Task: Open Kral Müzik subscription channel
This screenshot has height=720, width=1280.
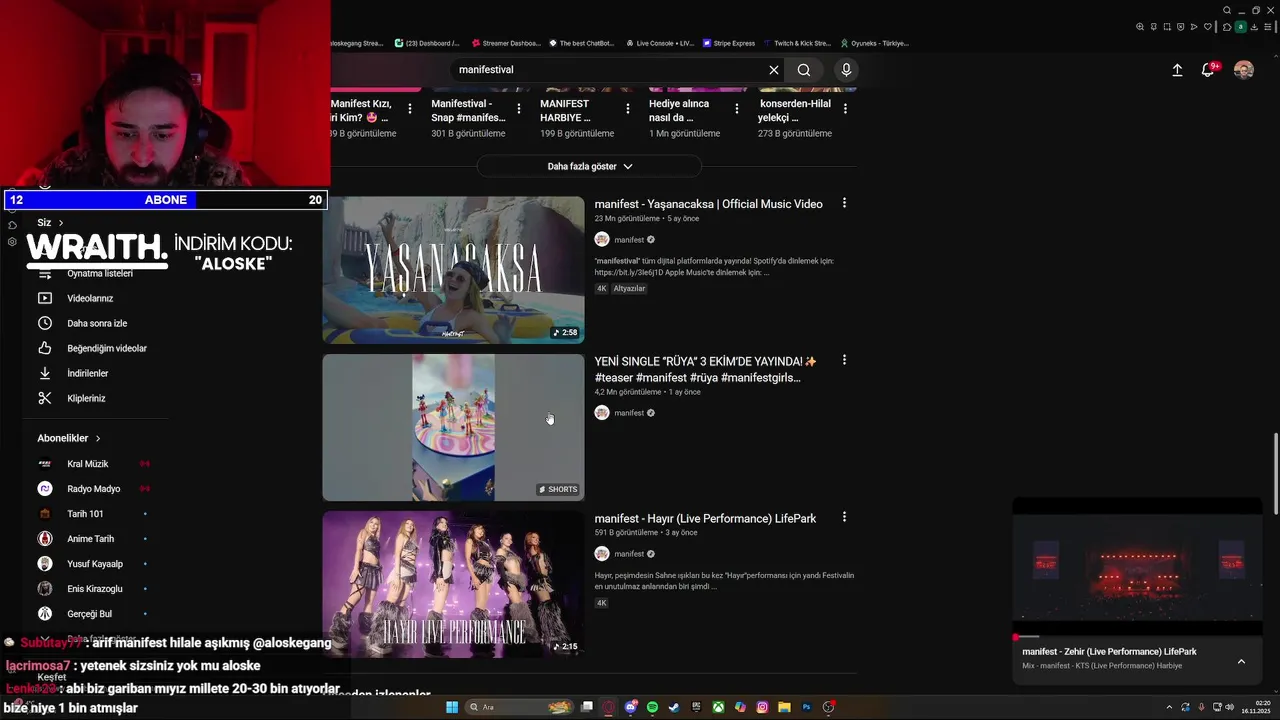Action: click(x=88, y=464)
